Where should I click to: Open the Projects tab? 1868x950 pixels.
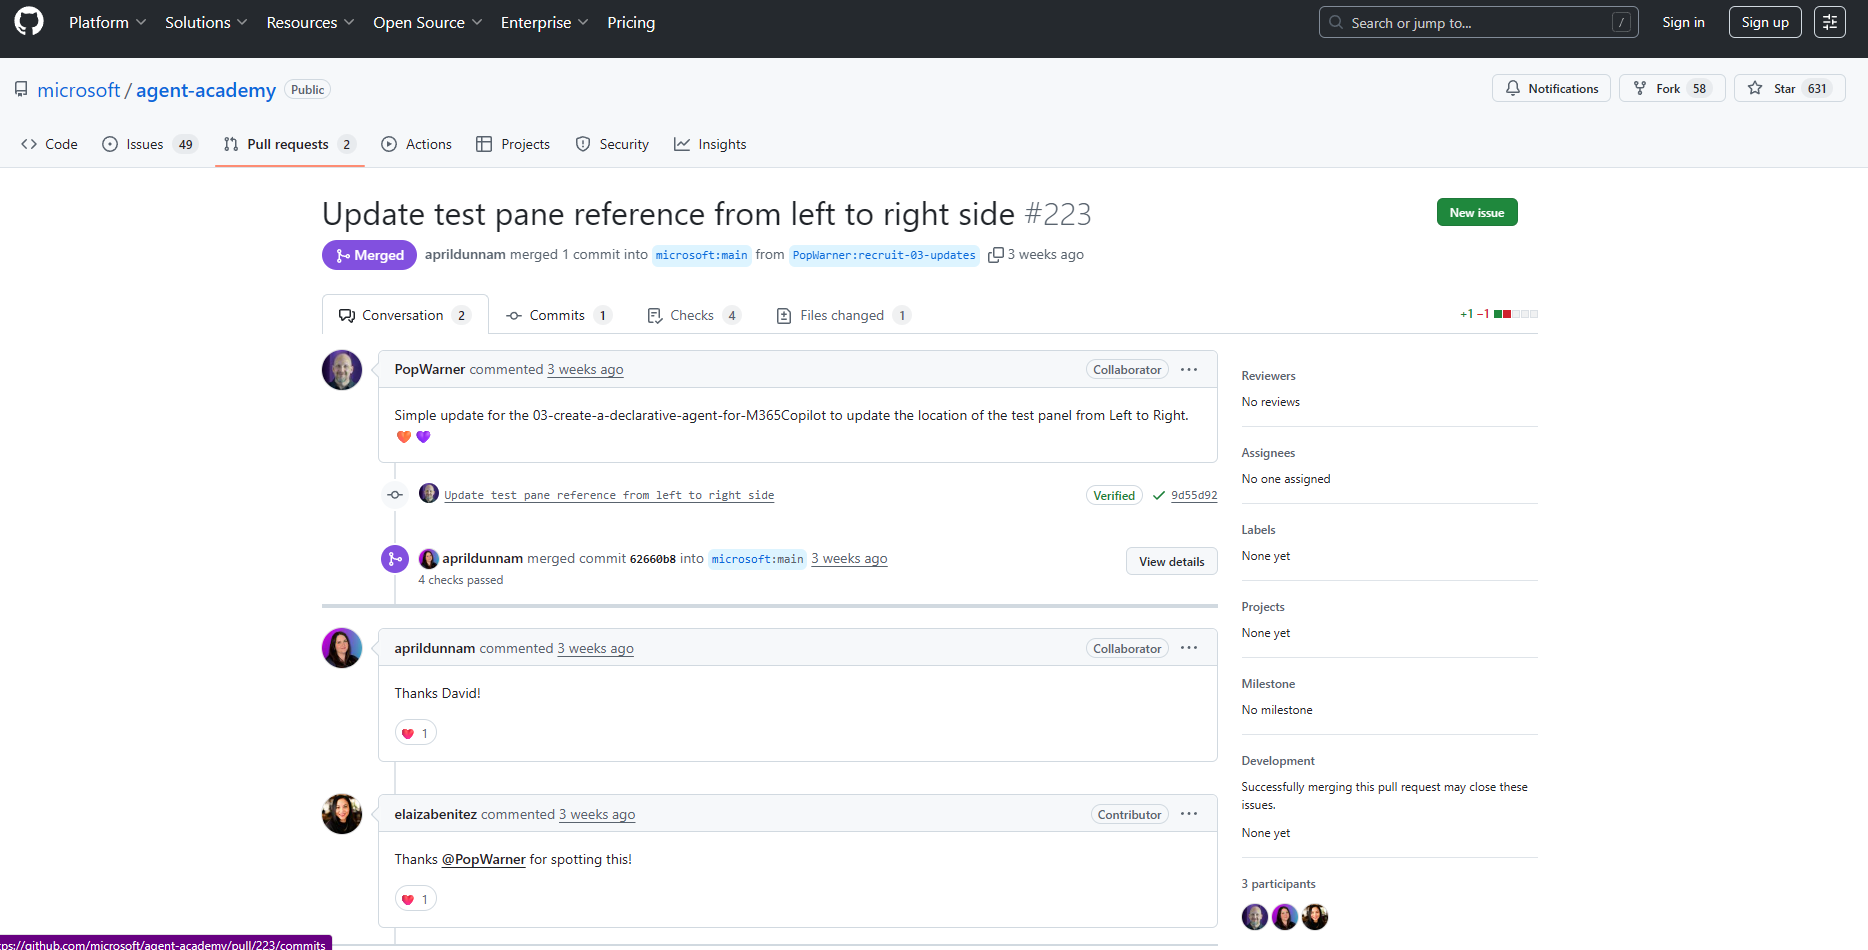[513, 144]
